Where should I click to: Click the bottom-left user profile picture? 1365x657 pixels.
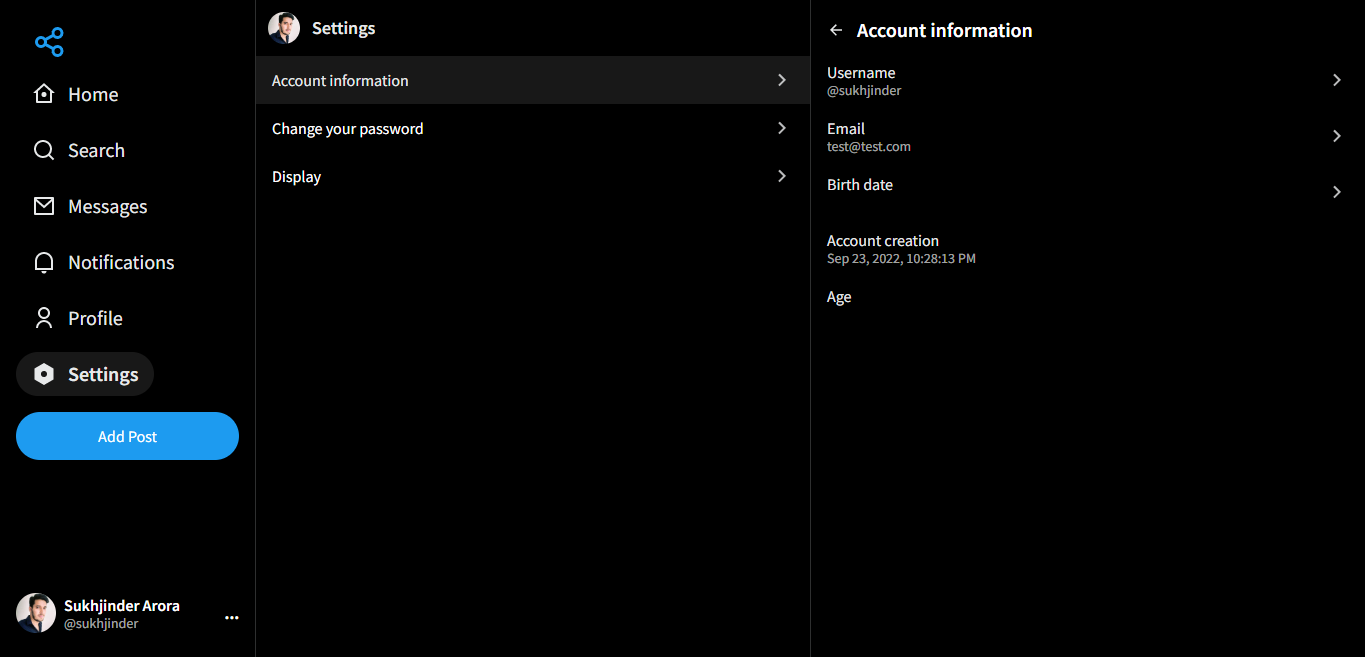36,613
